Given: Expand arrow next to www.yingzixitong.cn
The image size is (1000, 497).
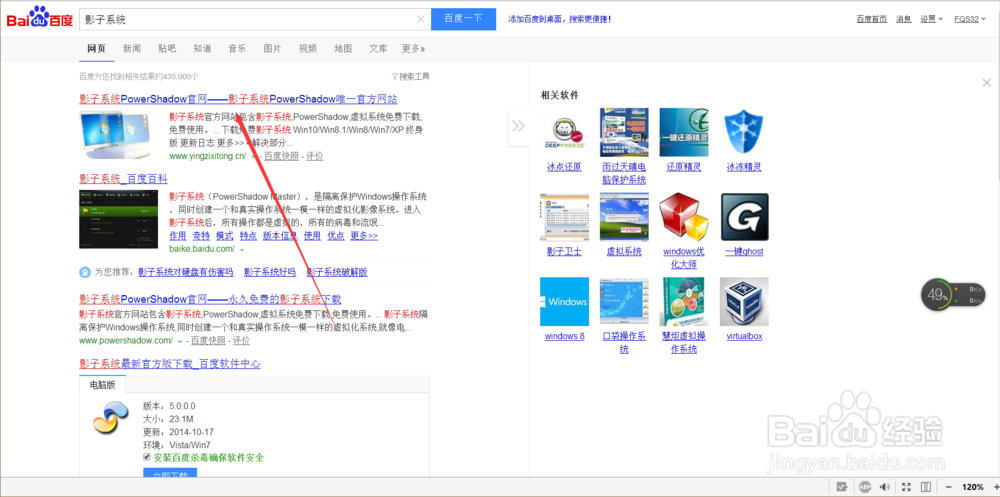Looking at the screenshot, I should [x=254, y=156].
